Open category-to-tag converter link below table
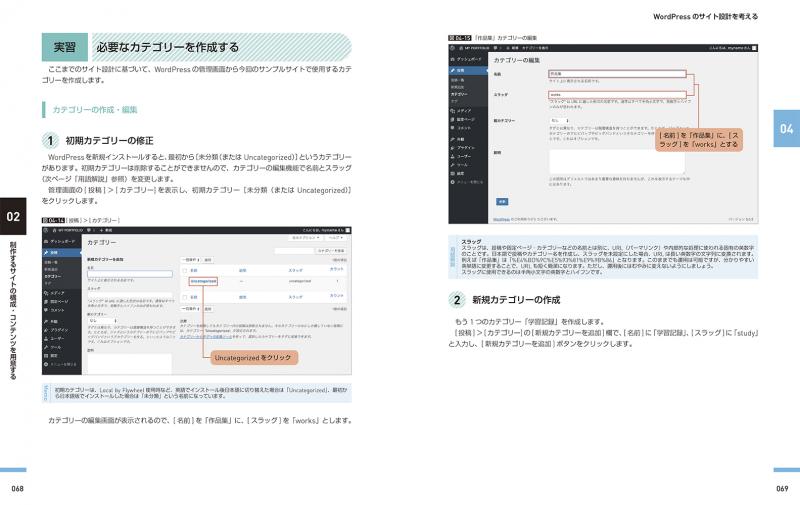The height and width of the screenshot is (505, 800). (206, 337)
